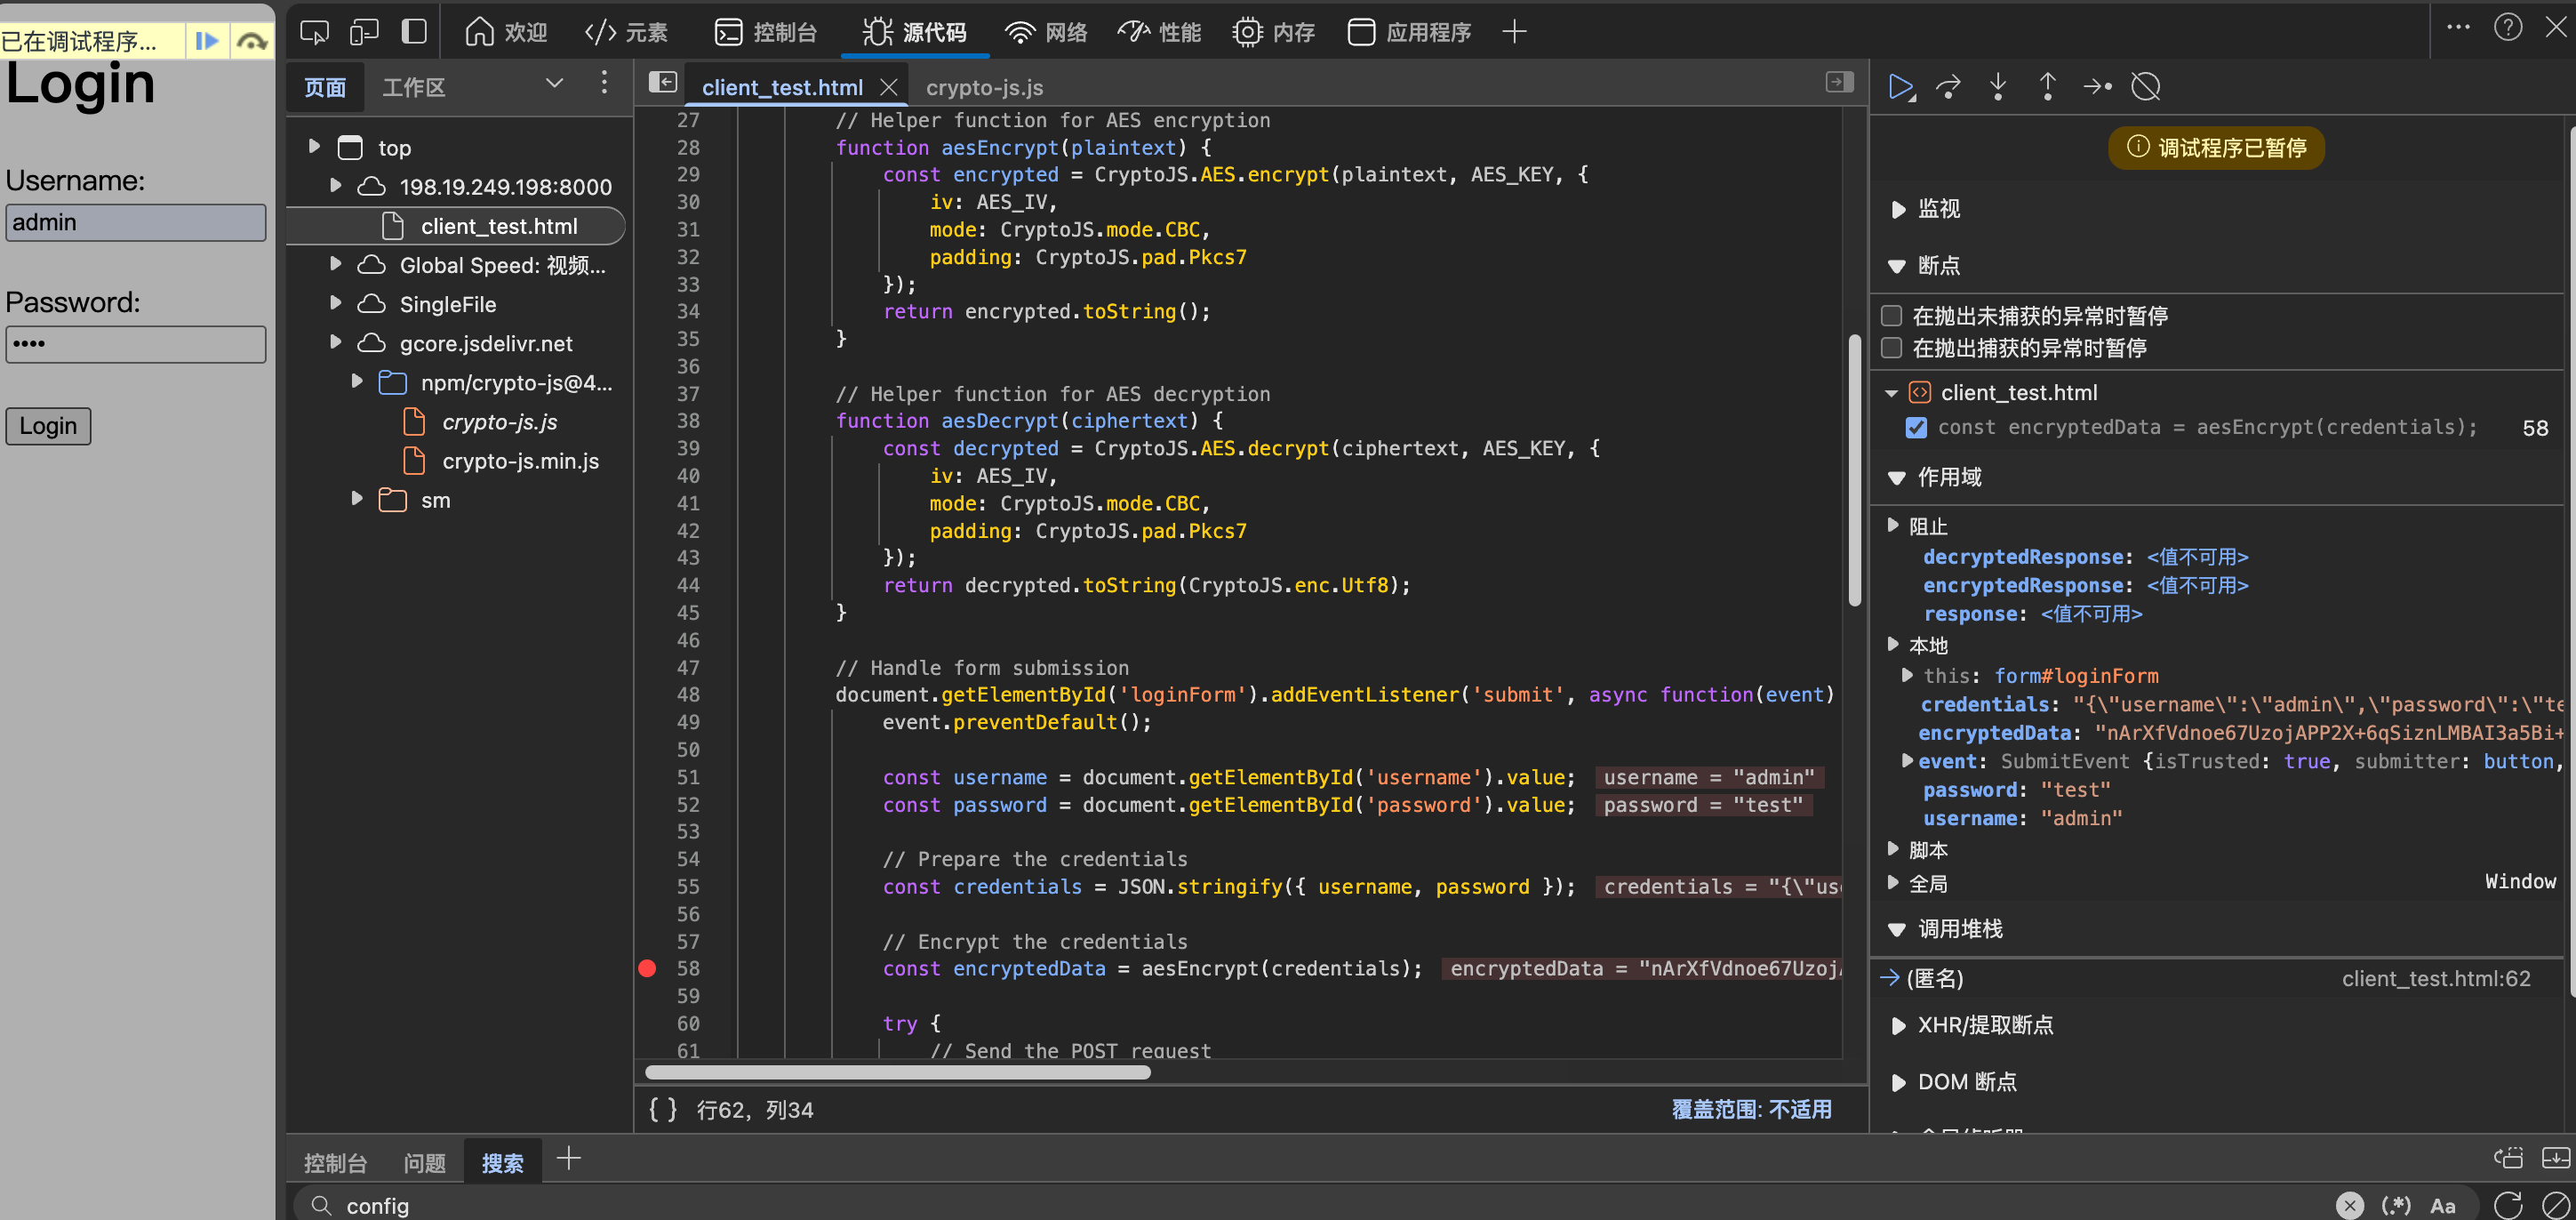Toggle match case Aa option
Image resolution: width=2576 pixels, height=1220 pixels.
(2443, 1205)
